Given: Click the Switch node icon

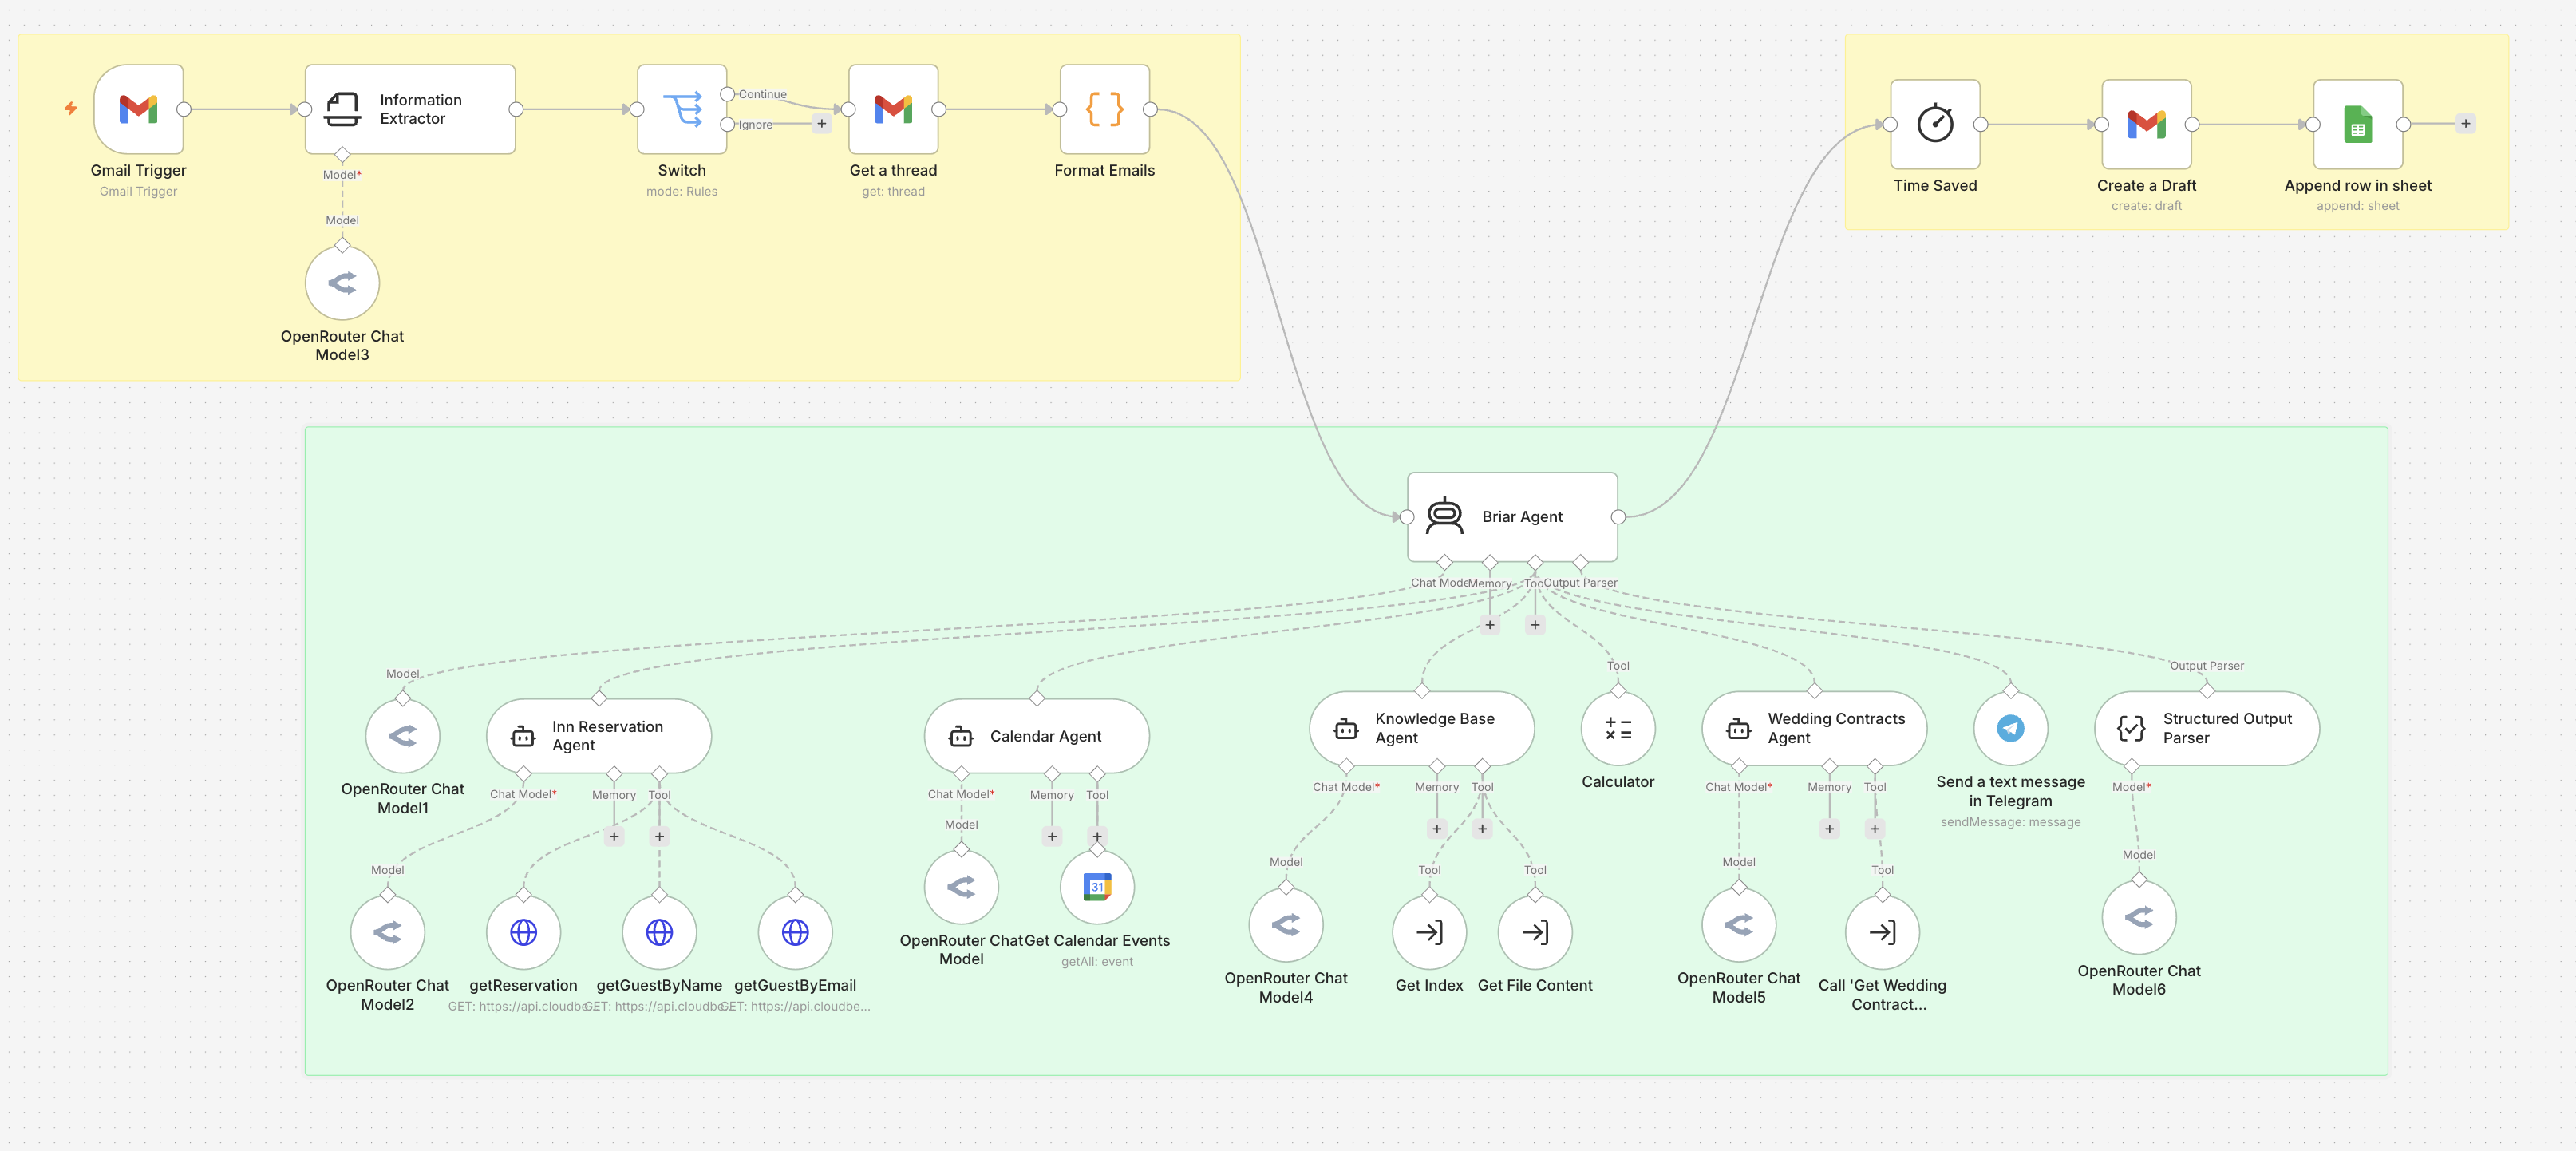Looking at the screenshot, I should pyautogui.click(x=682, y=109).
